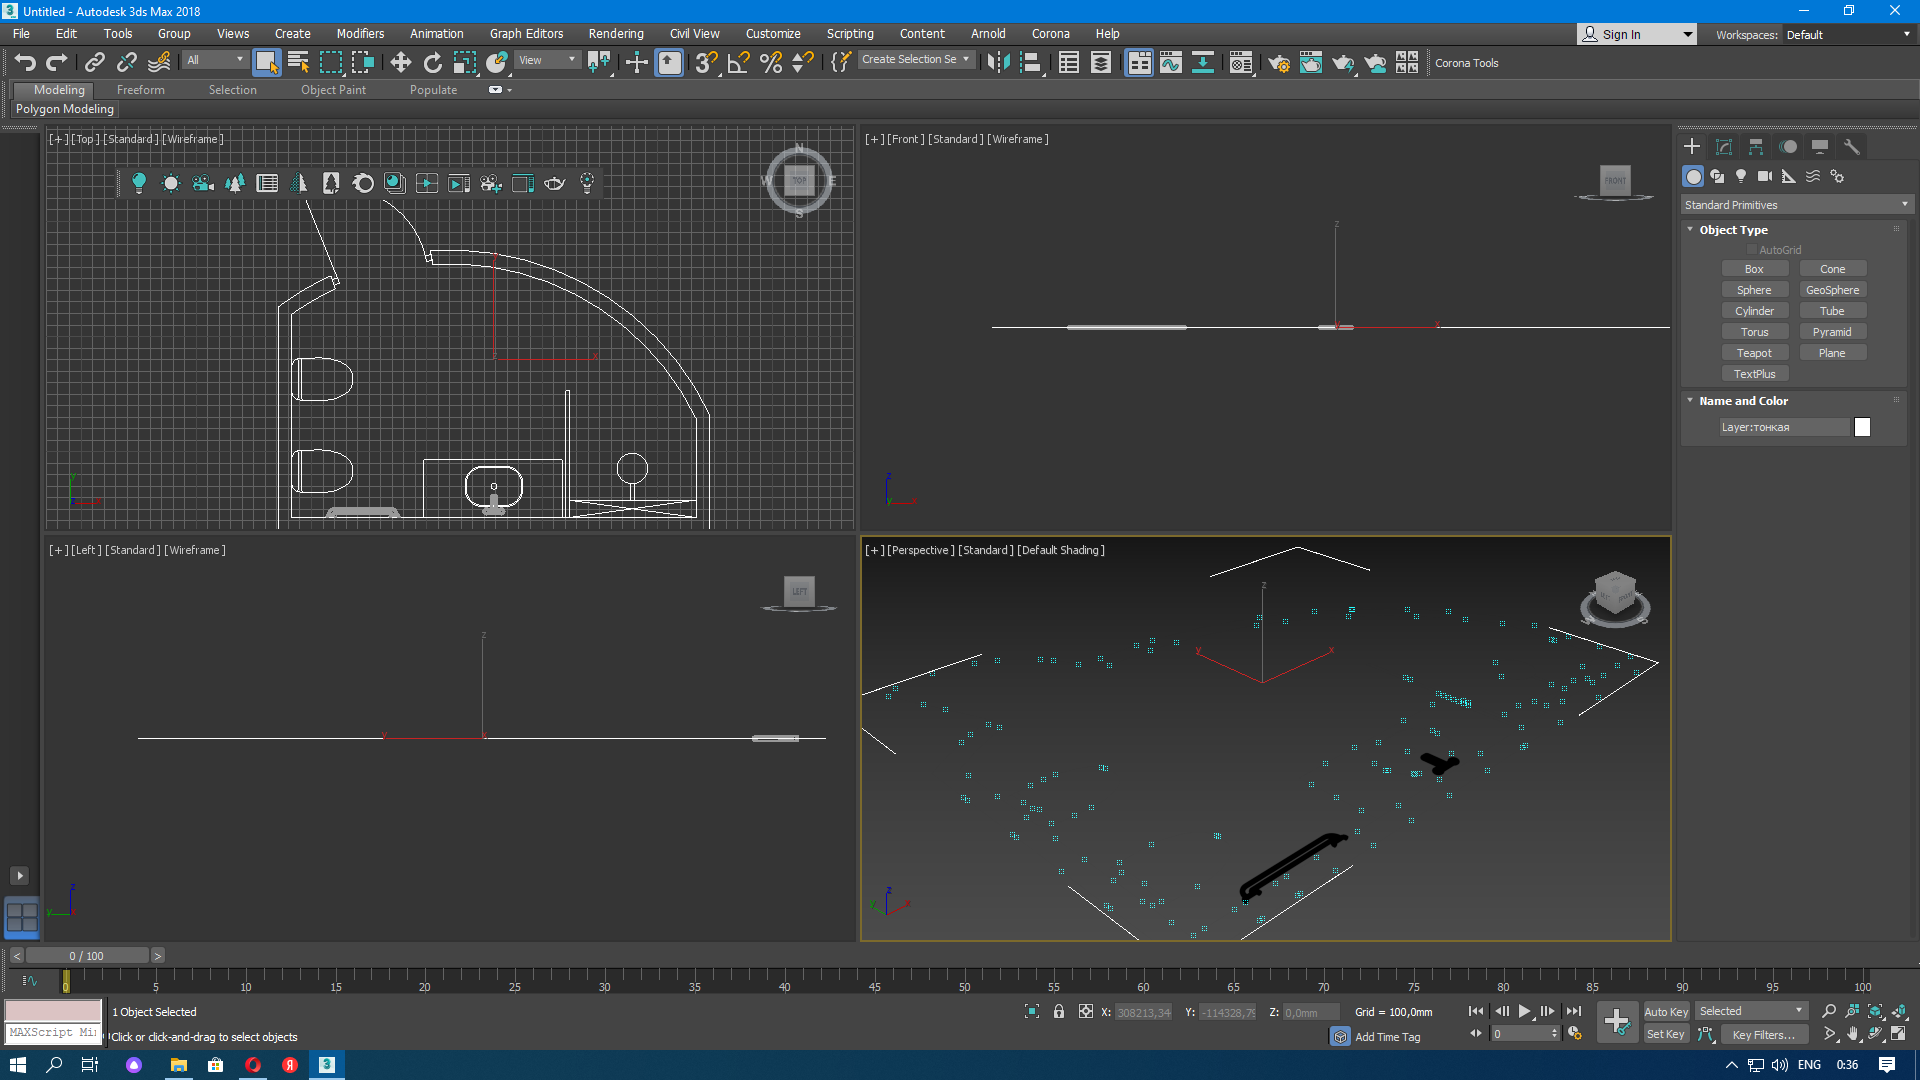
Task: Click the Rendering menu item
Action: (x=616, y=33)
